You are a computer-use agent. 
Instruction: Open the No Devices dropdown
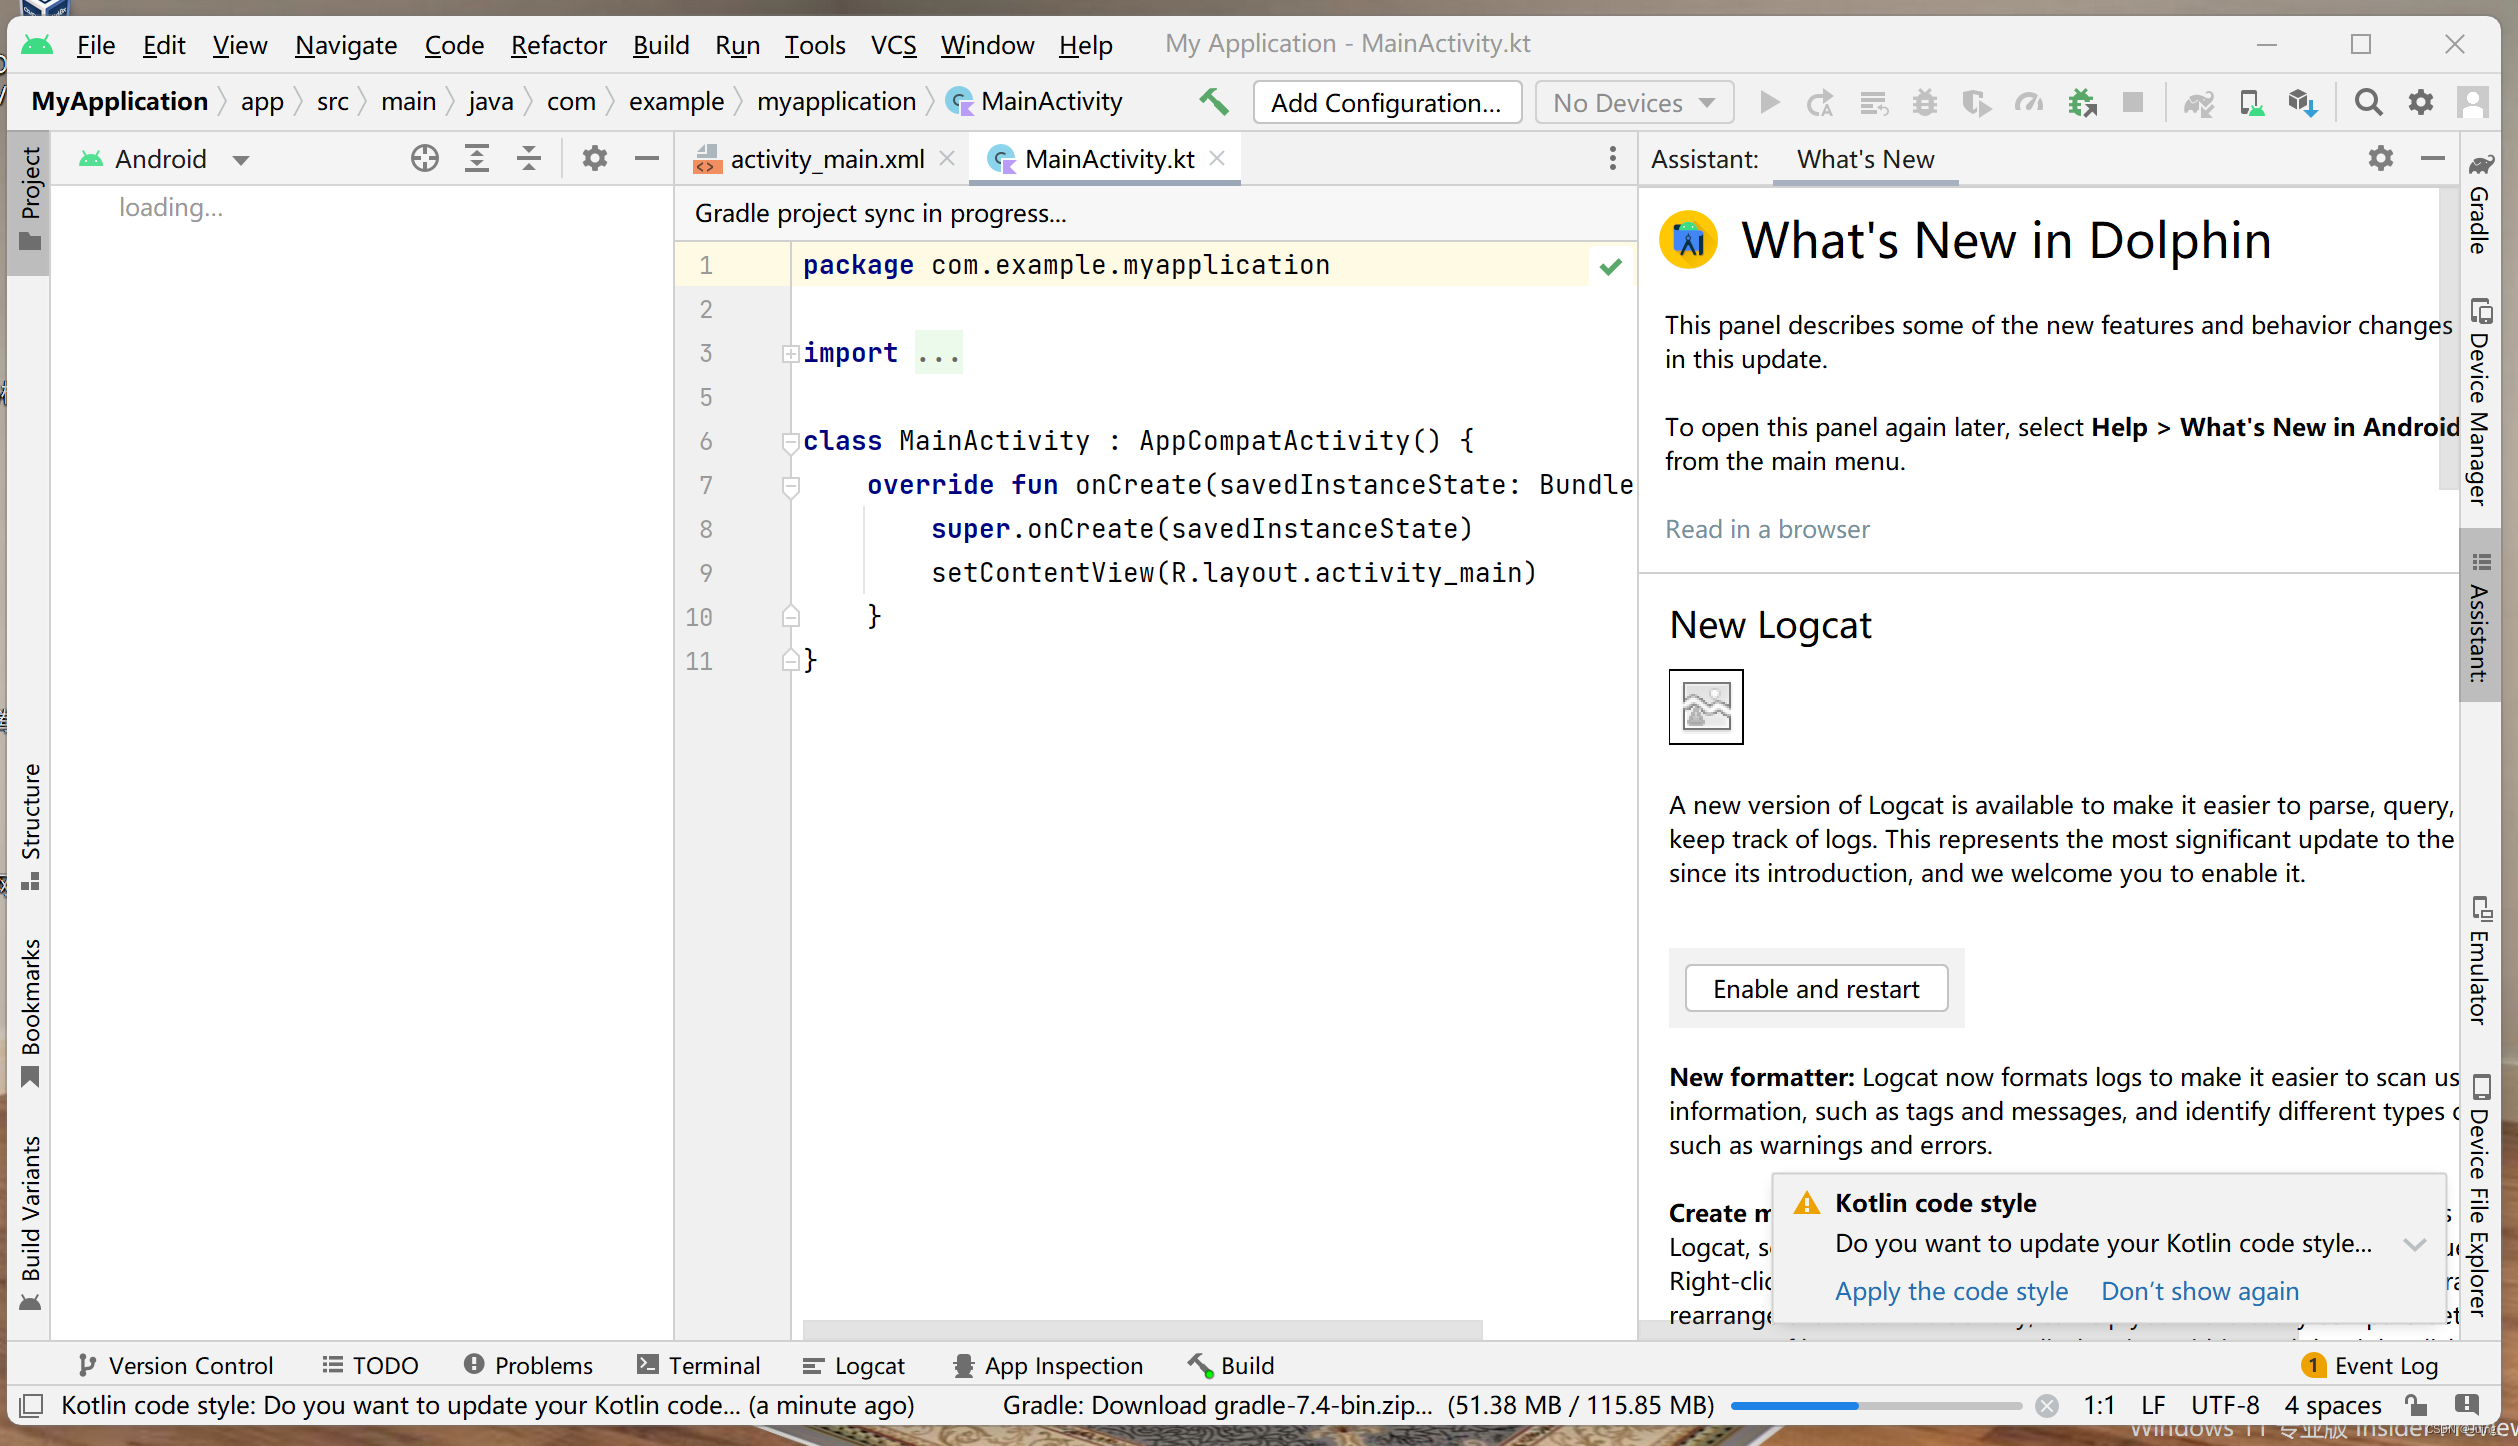tap(1634, 102)
